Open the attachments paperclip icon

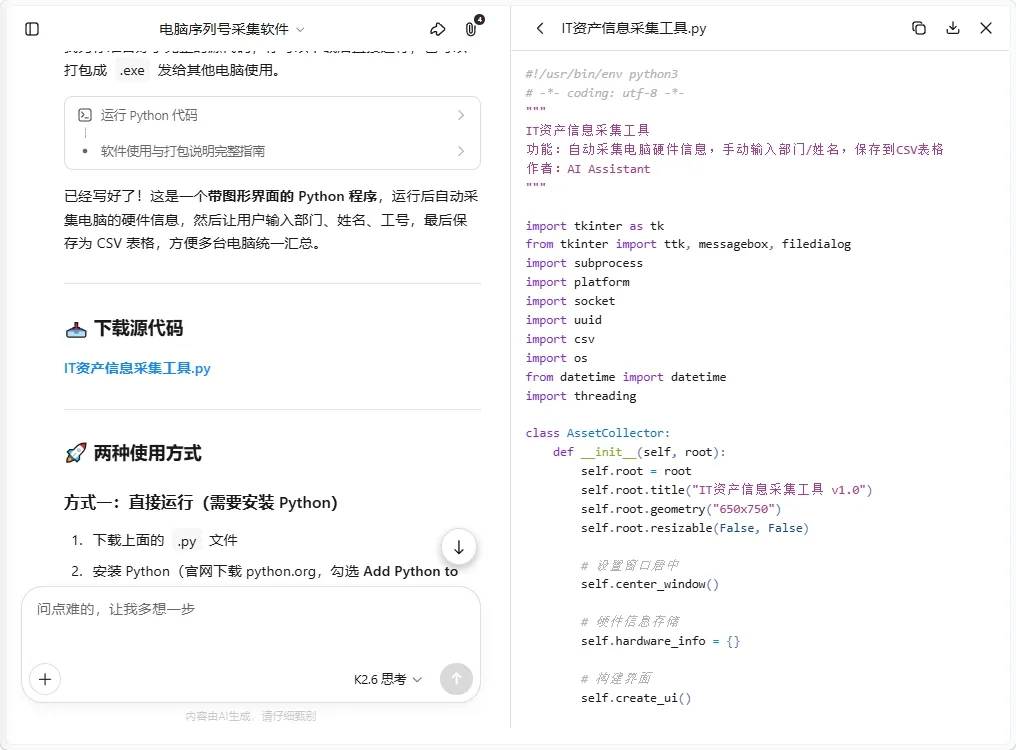pos(471,29)
